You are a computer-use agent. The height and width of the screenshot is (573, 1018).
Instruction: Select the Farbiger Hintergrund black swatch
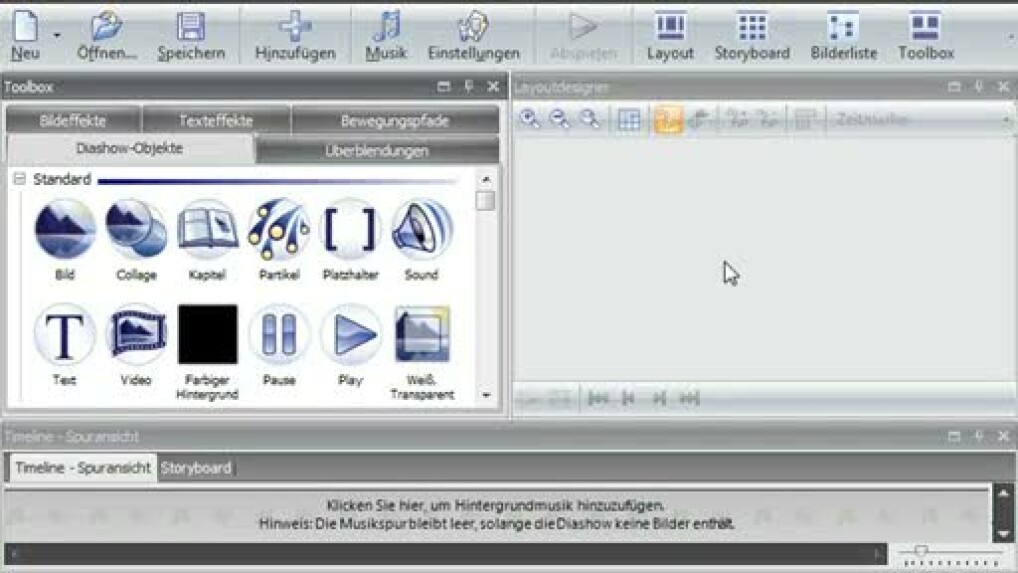208,335
